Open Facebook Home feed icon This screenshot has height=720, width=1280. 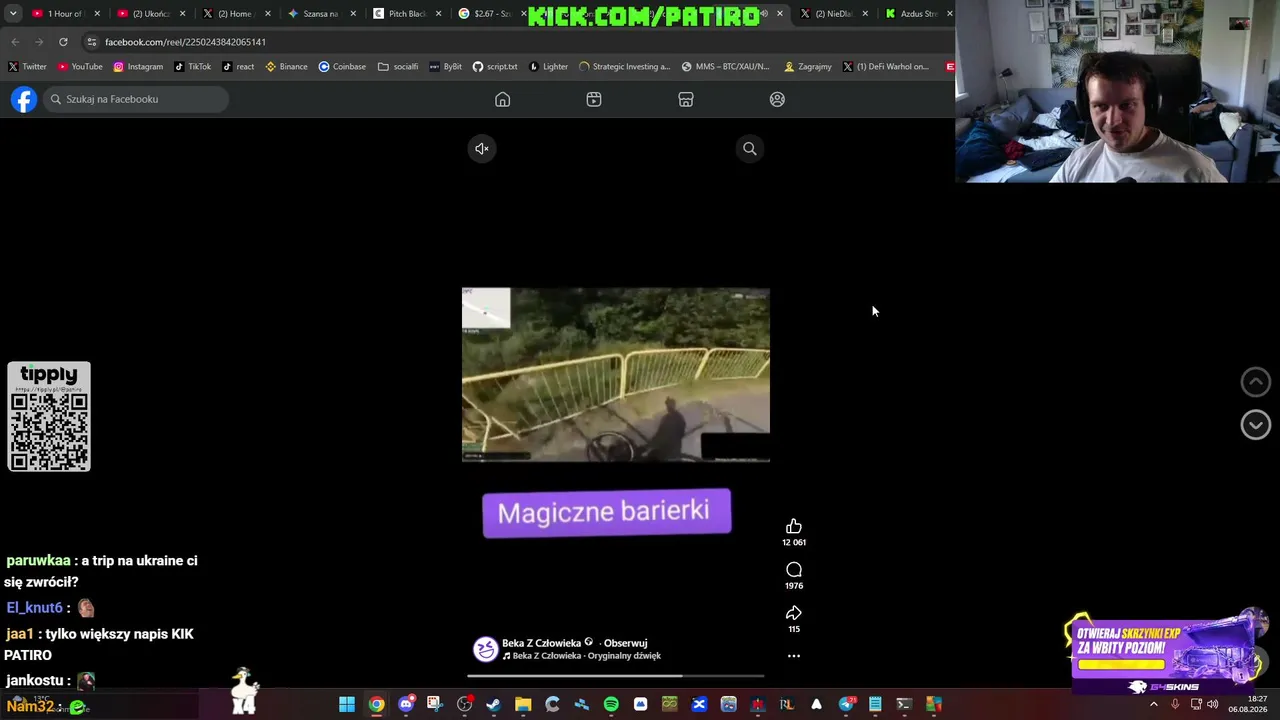(x=502, y=99)
